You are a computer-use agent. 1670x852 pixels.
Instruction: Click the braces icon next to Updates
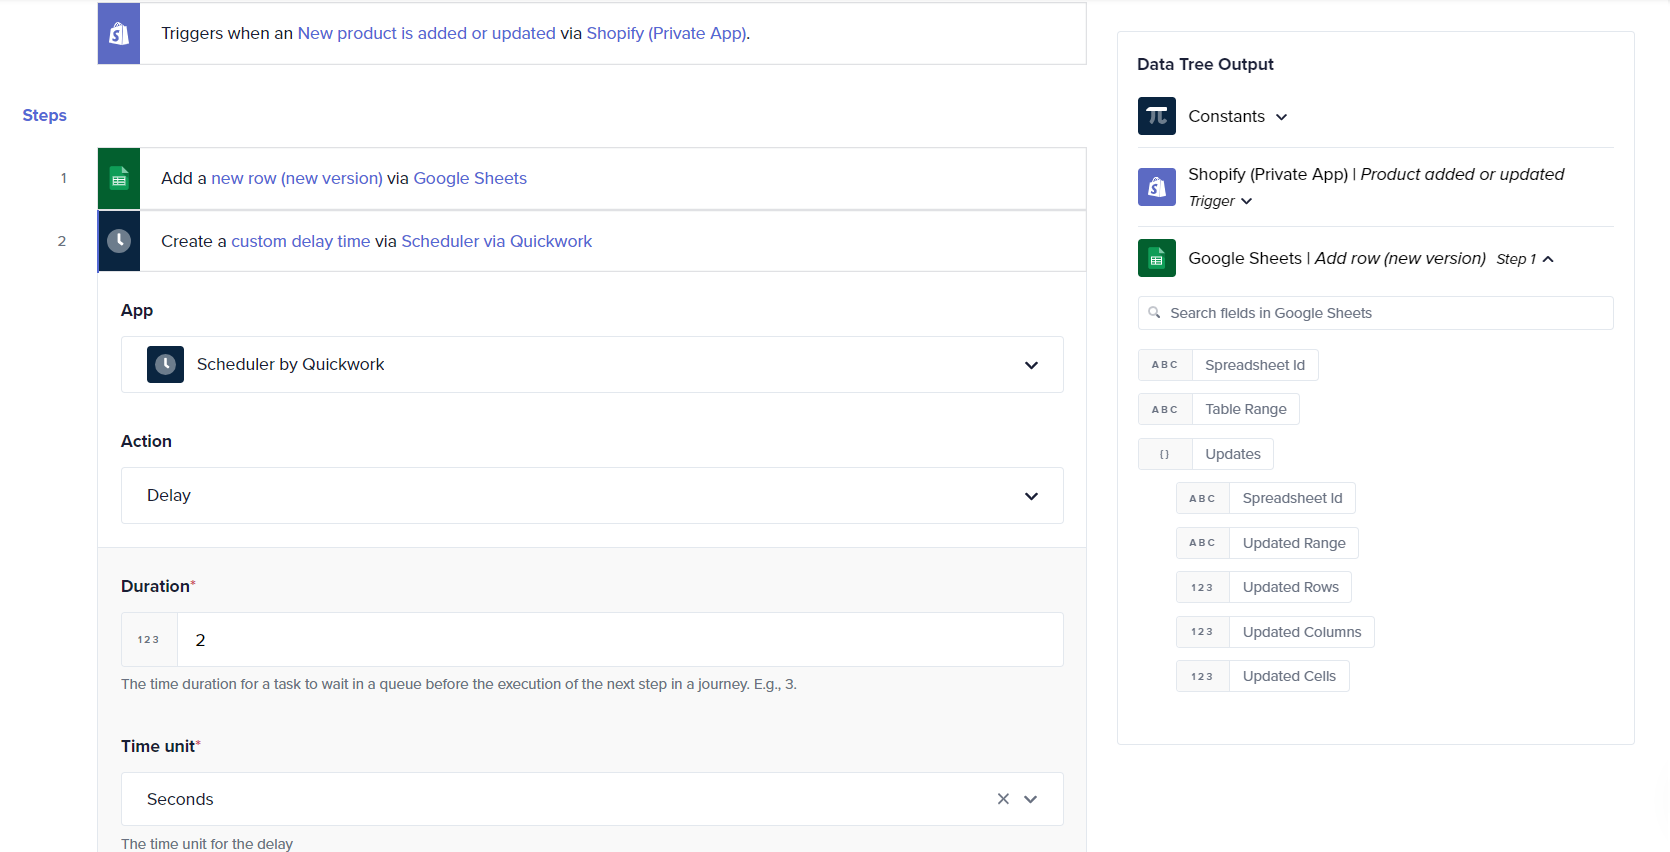[x=1165, y=454]
